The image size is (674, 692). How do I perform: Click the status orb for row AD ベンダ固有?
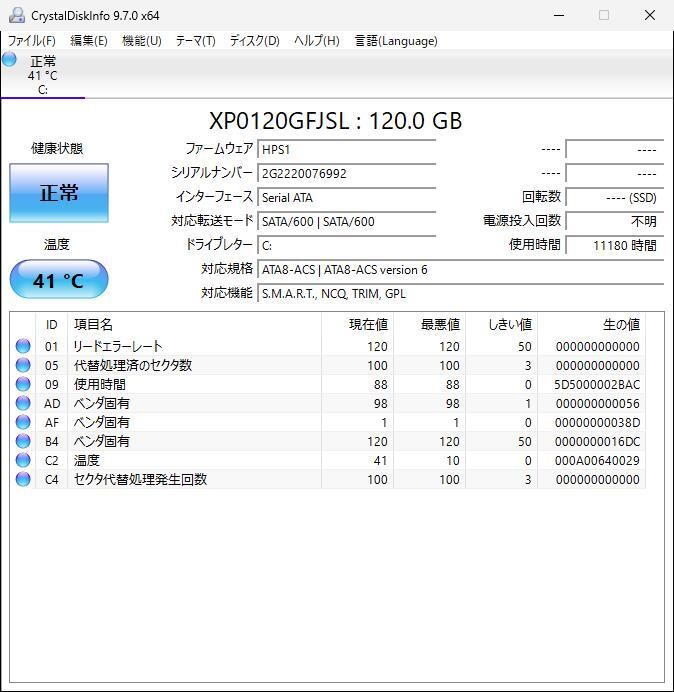click(x=23, y=403)
